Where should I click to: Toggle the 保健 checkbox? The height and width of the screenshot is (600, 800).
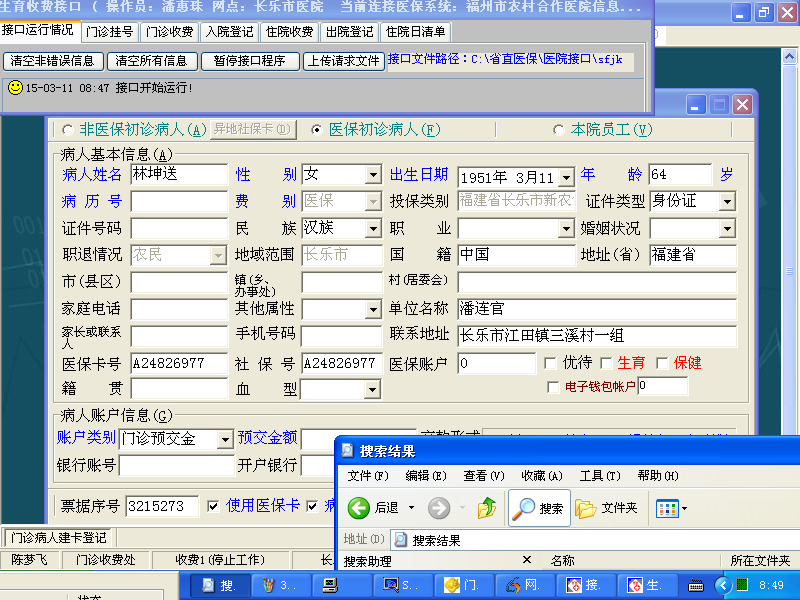tap(662, 363)
